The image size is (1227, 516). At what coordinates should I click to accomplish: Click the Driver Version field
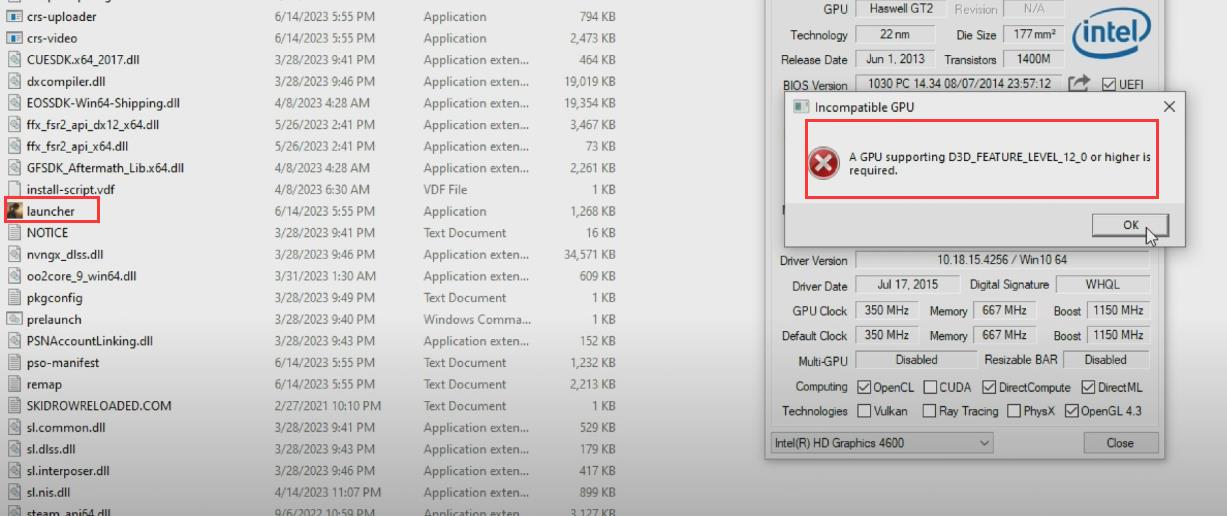1002,260
